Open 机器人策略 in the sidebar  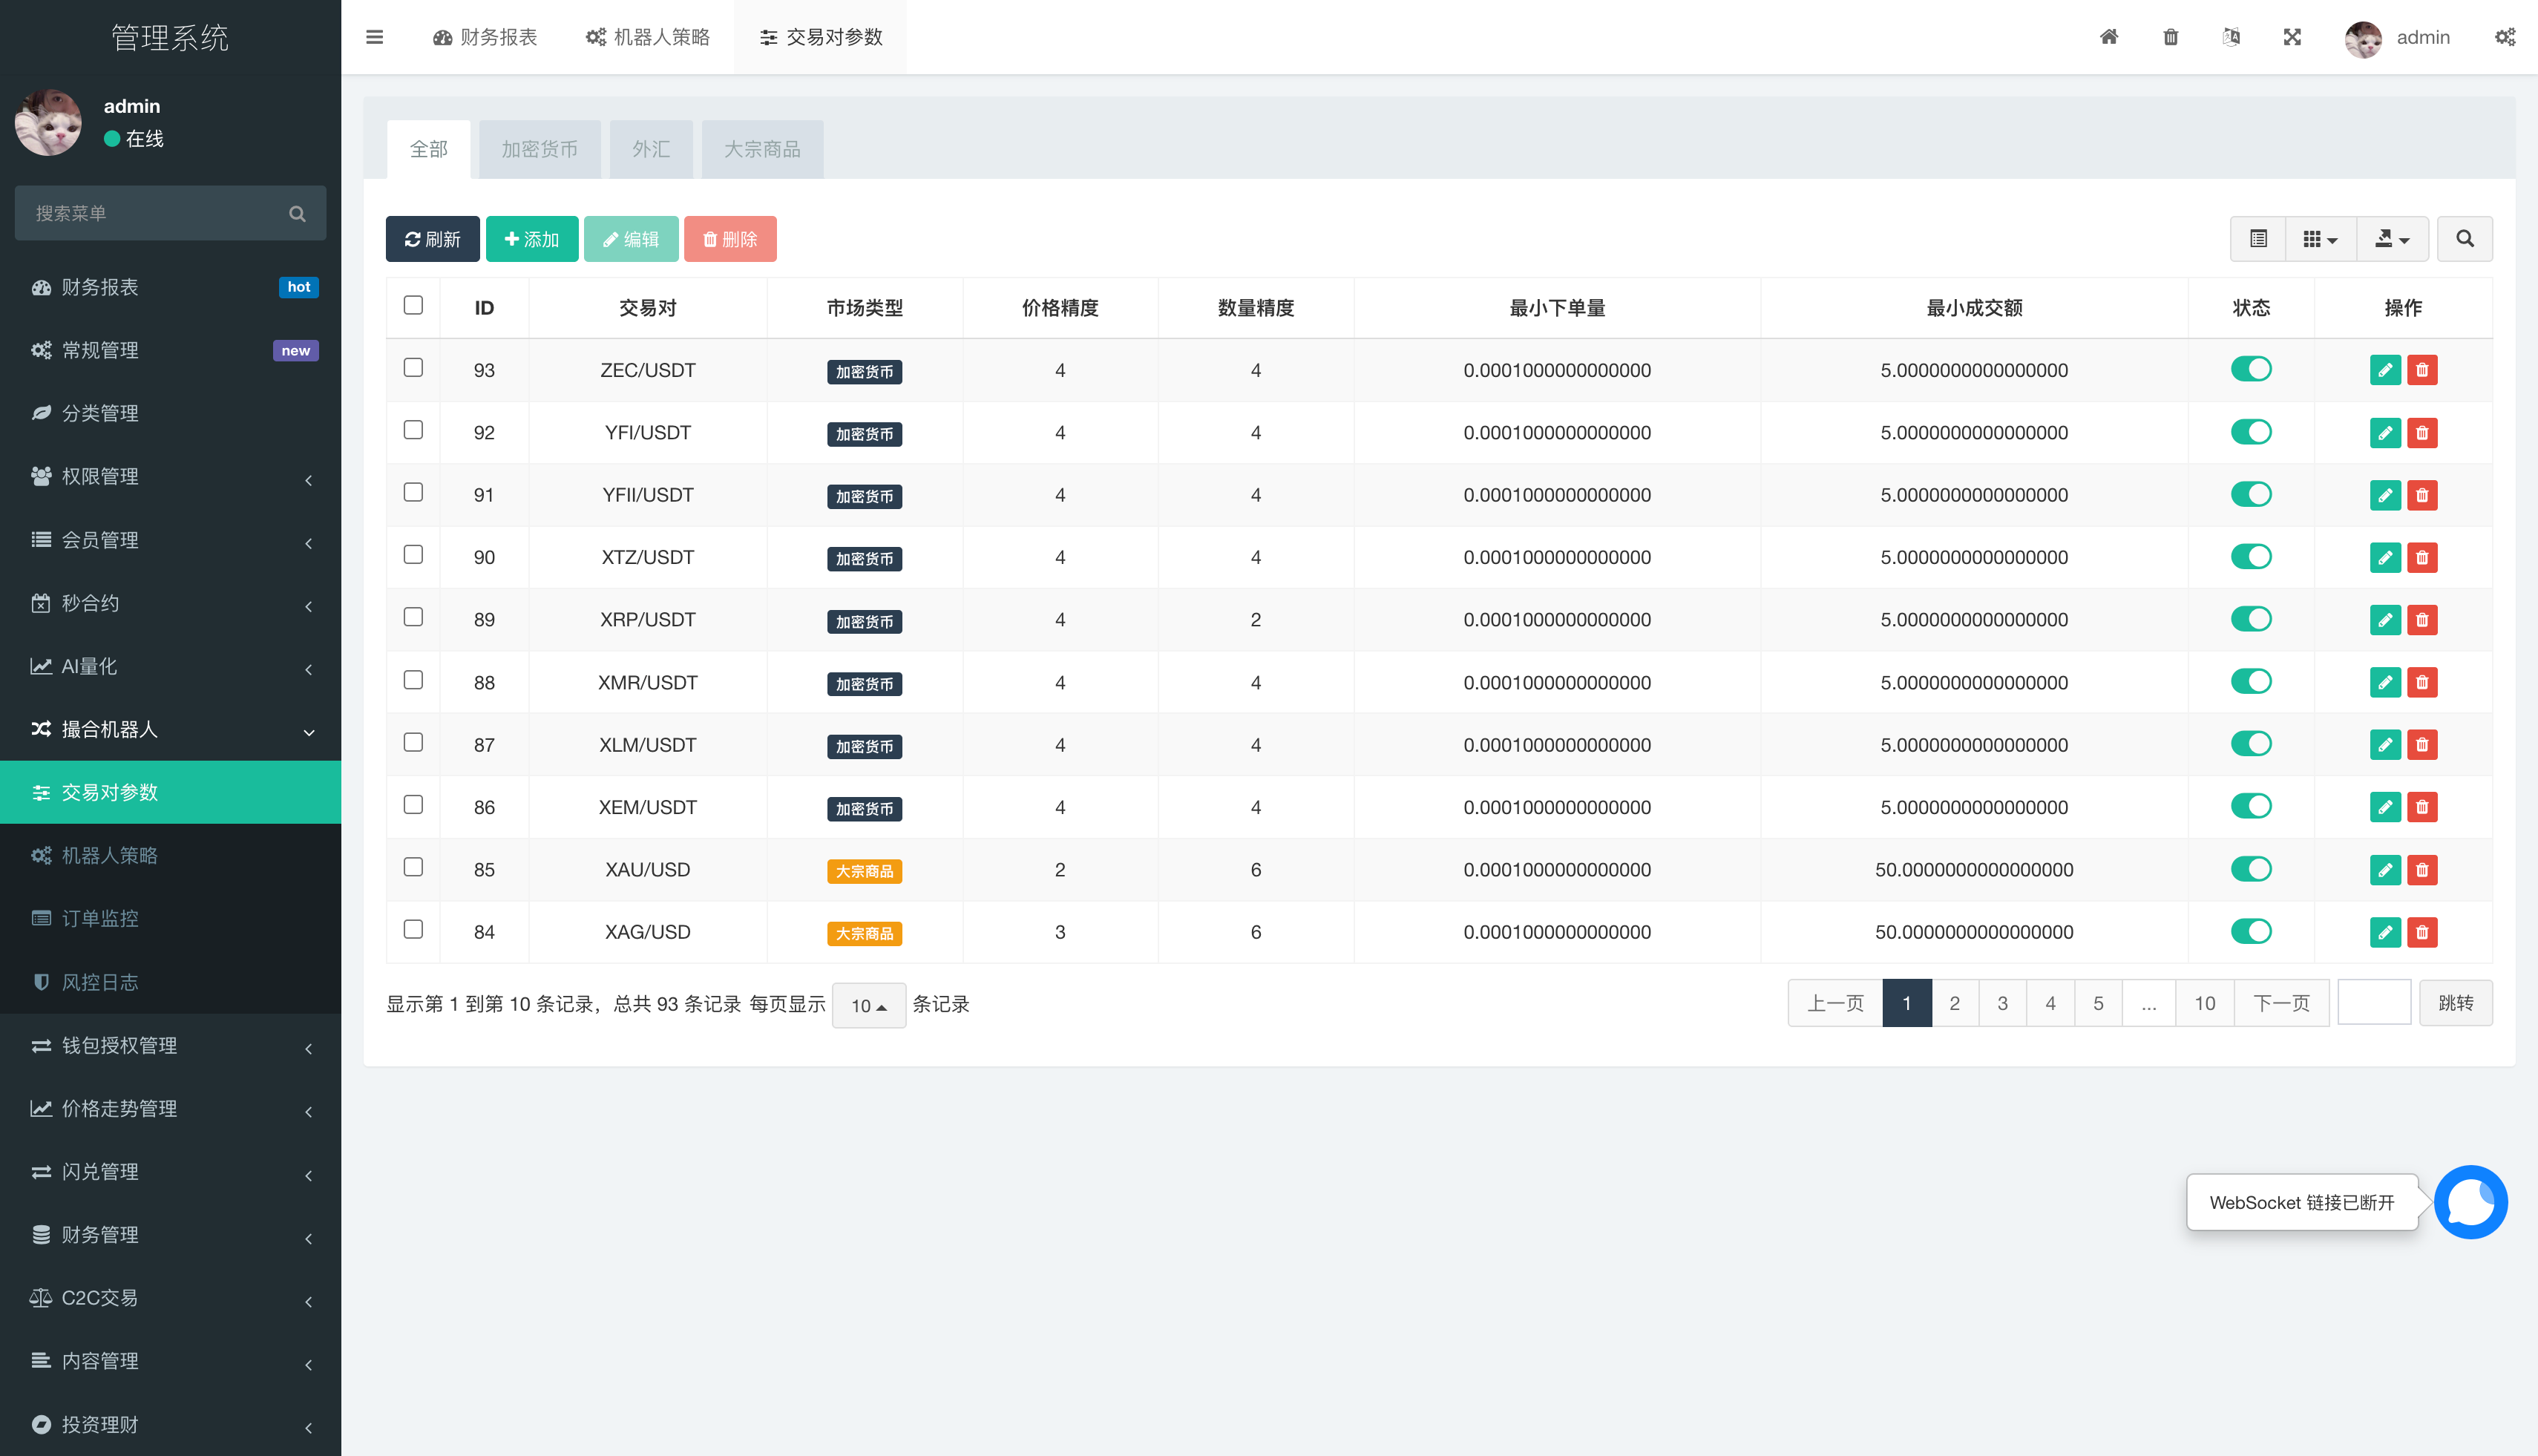[110, 855]
